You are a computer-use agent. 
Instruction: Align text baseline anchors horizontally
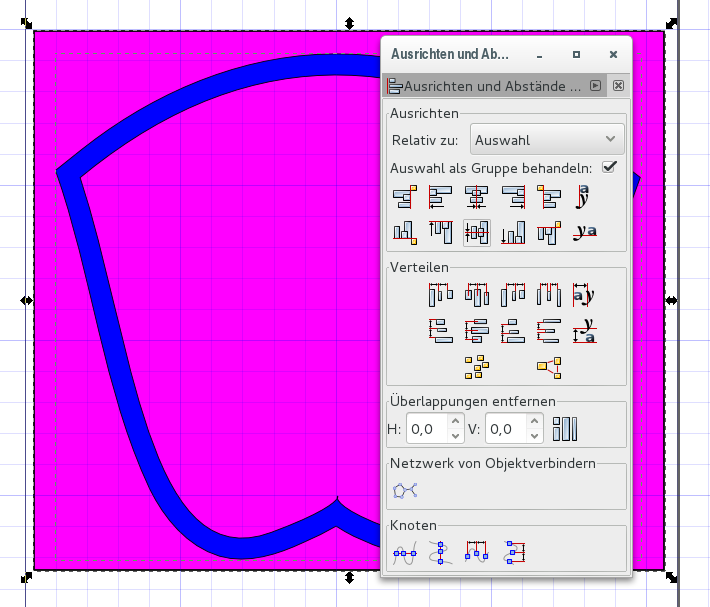tap(584, 197)
